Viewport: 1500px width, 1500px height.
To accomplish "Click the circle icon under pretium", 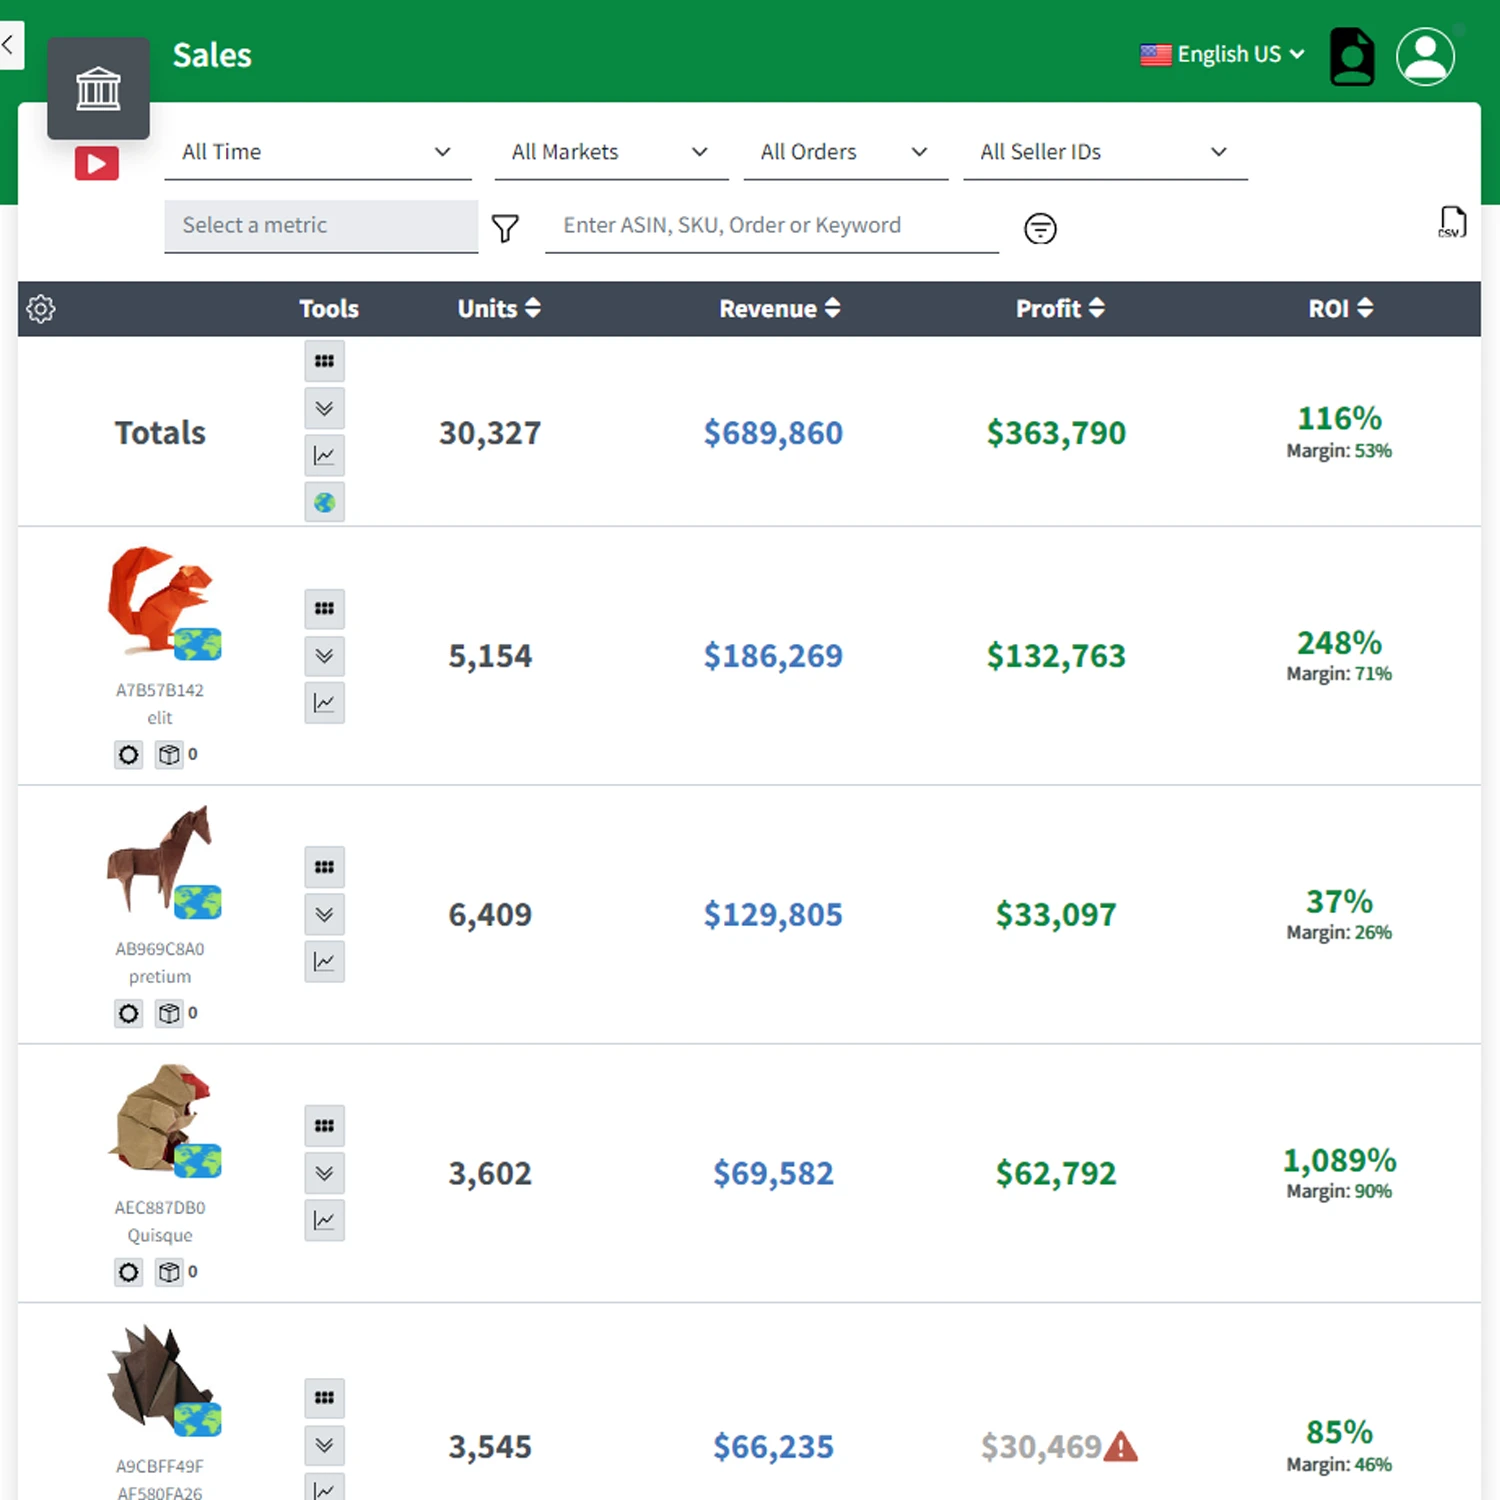I will point(129,1014).
